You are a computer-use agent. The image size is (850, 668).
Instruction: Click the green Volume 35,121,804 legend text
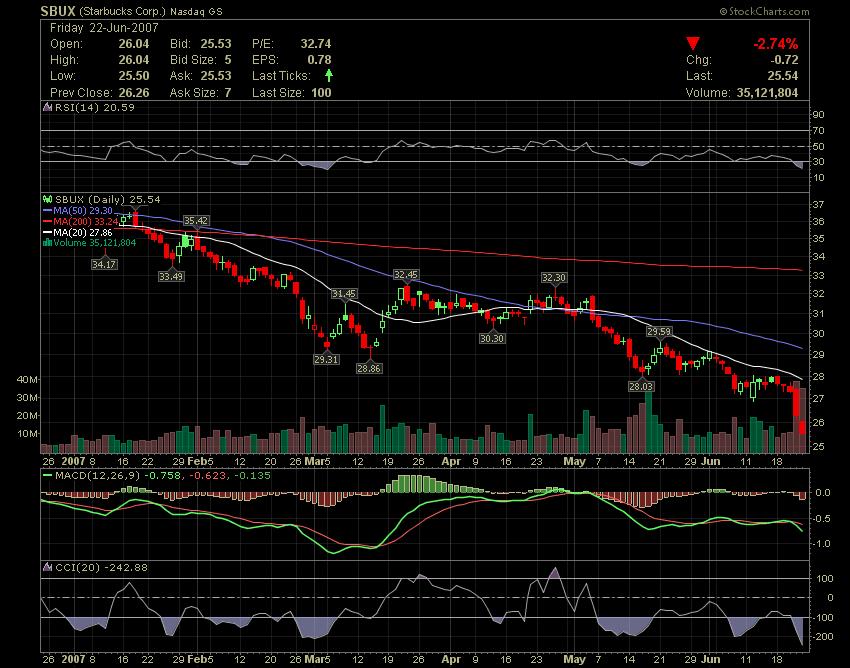point(95,243)
